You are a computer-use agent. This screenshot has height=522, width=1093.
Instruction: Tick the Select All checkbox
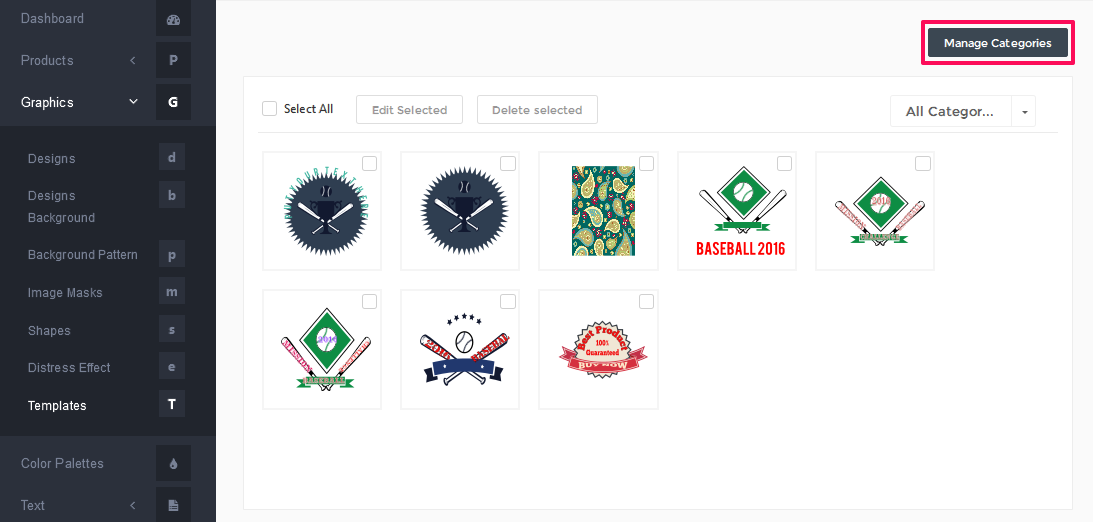(x=270, y=109)
